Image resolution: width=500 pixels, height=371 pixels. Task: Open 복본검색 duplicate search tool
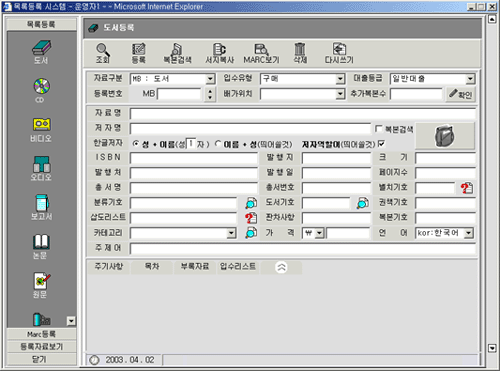pyautogui.click(x=177, y=53)
